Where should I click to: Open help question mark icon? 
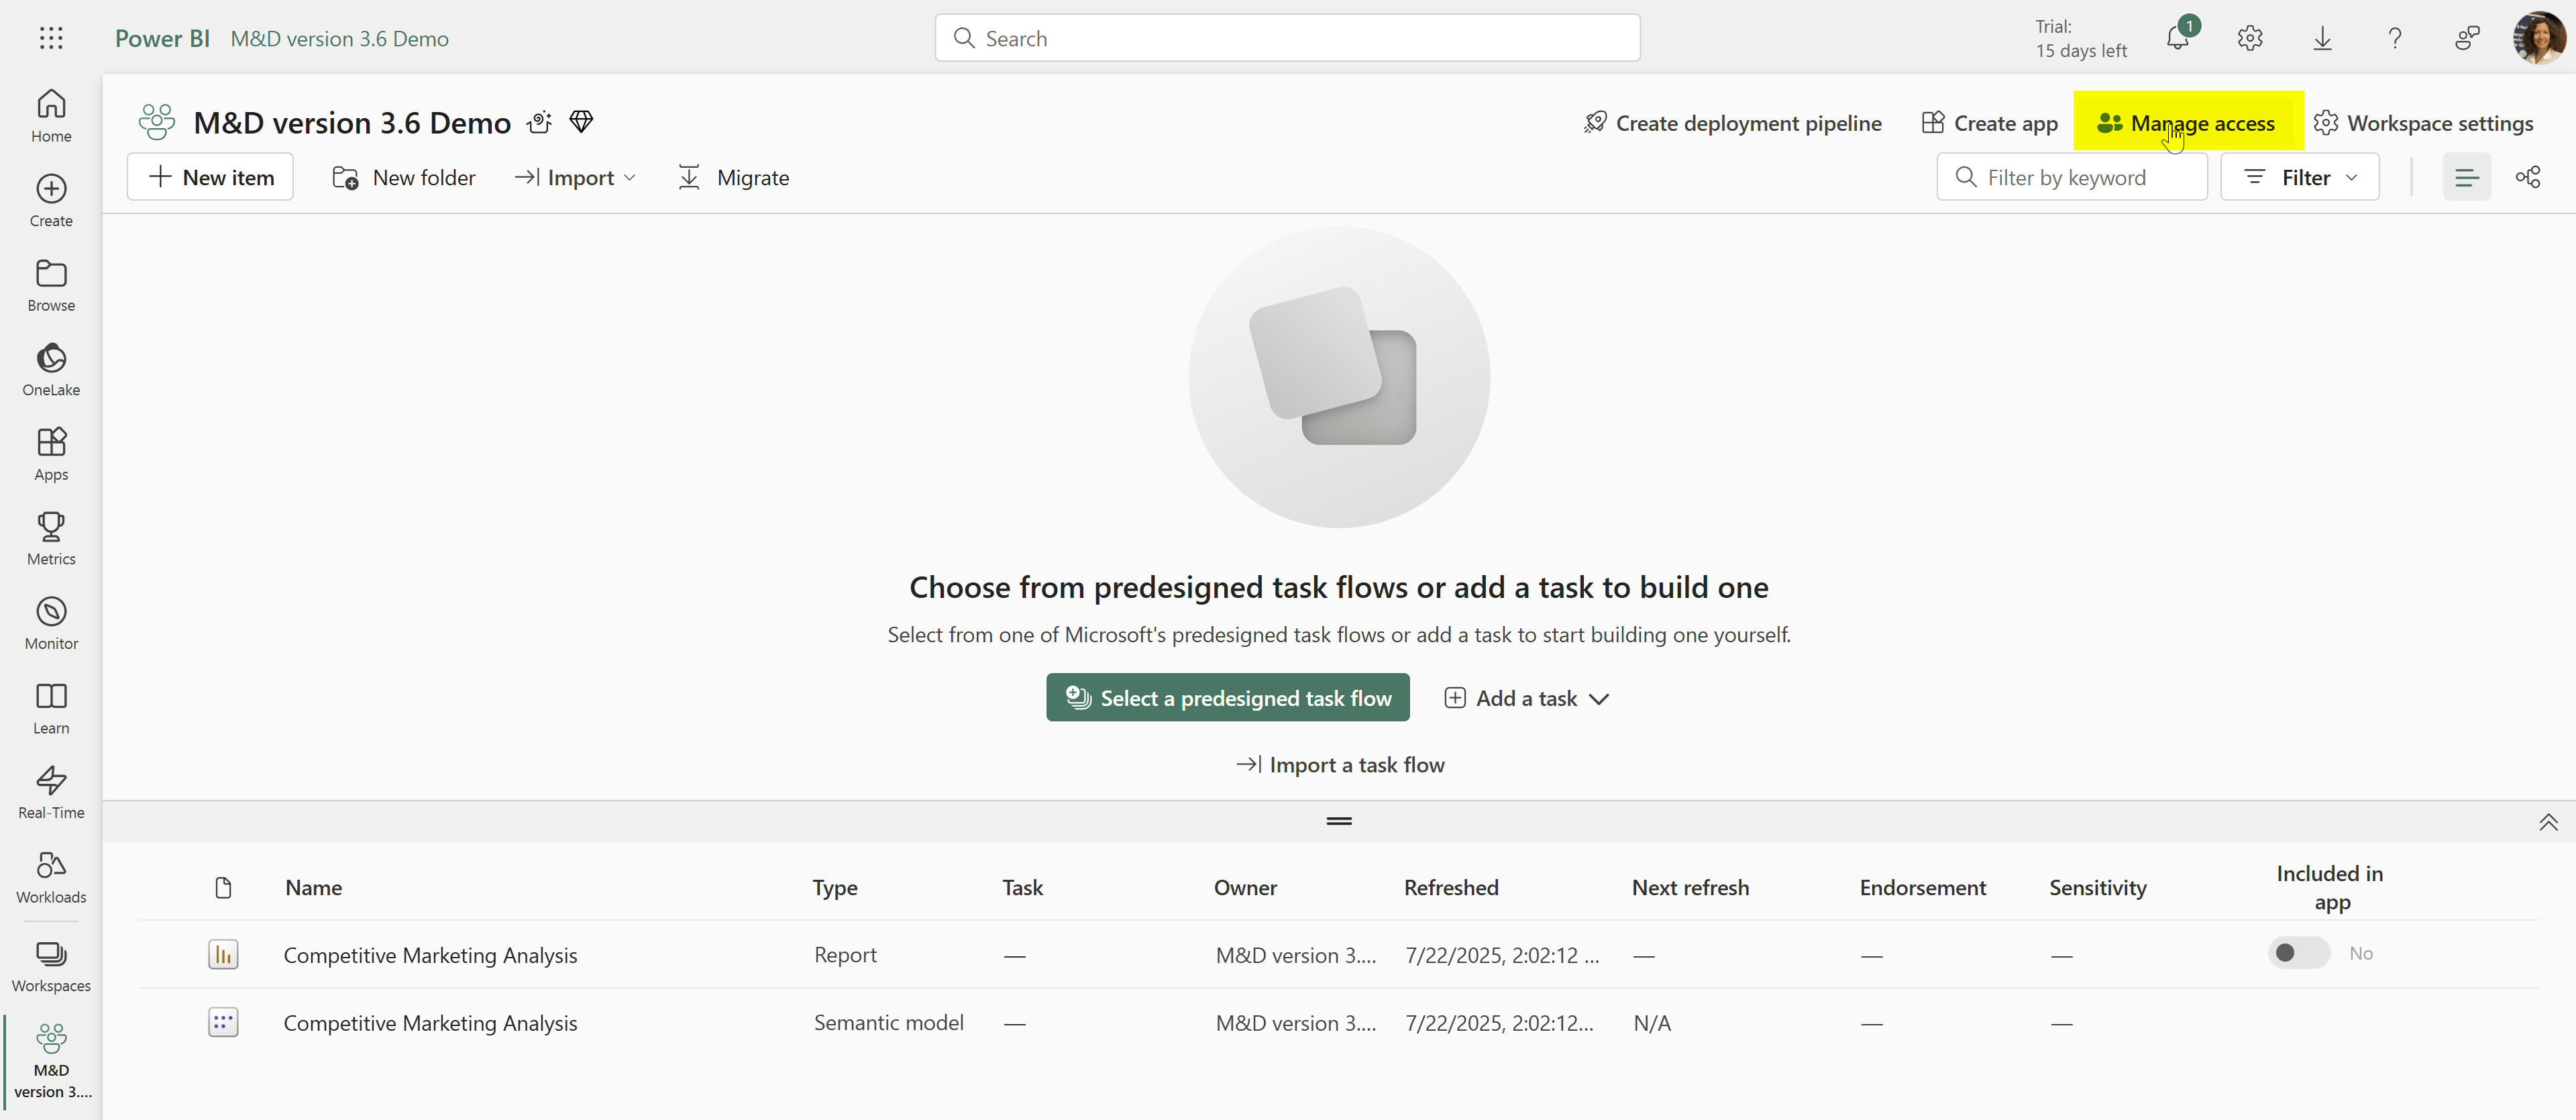[x=2394, y=38]
